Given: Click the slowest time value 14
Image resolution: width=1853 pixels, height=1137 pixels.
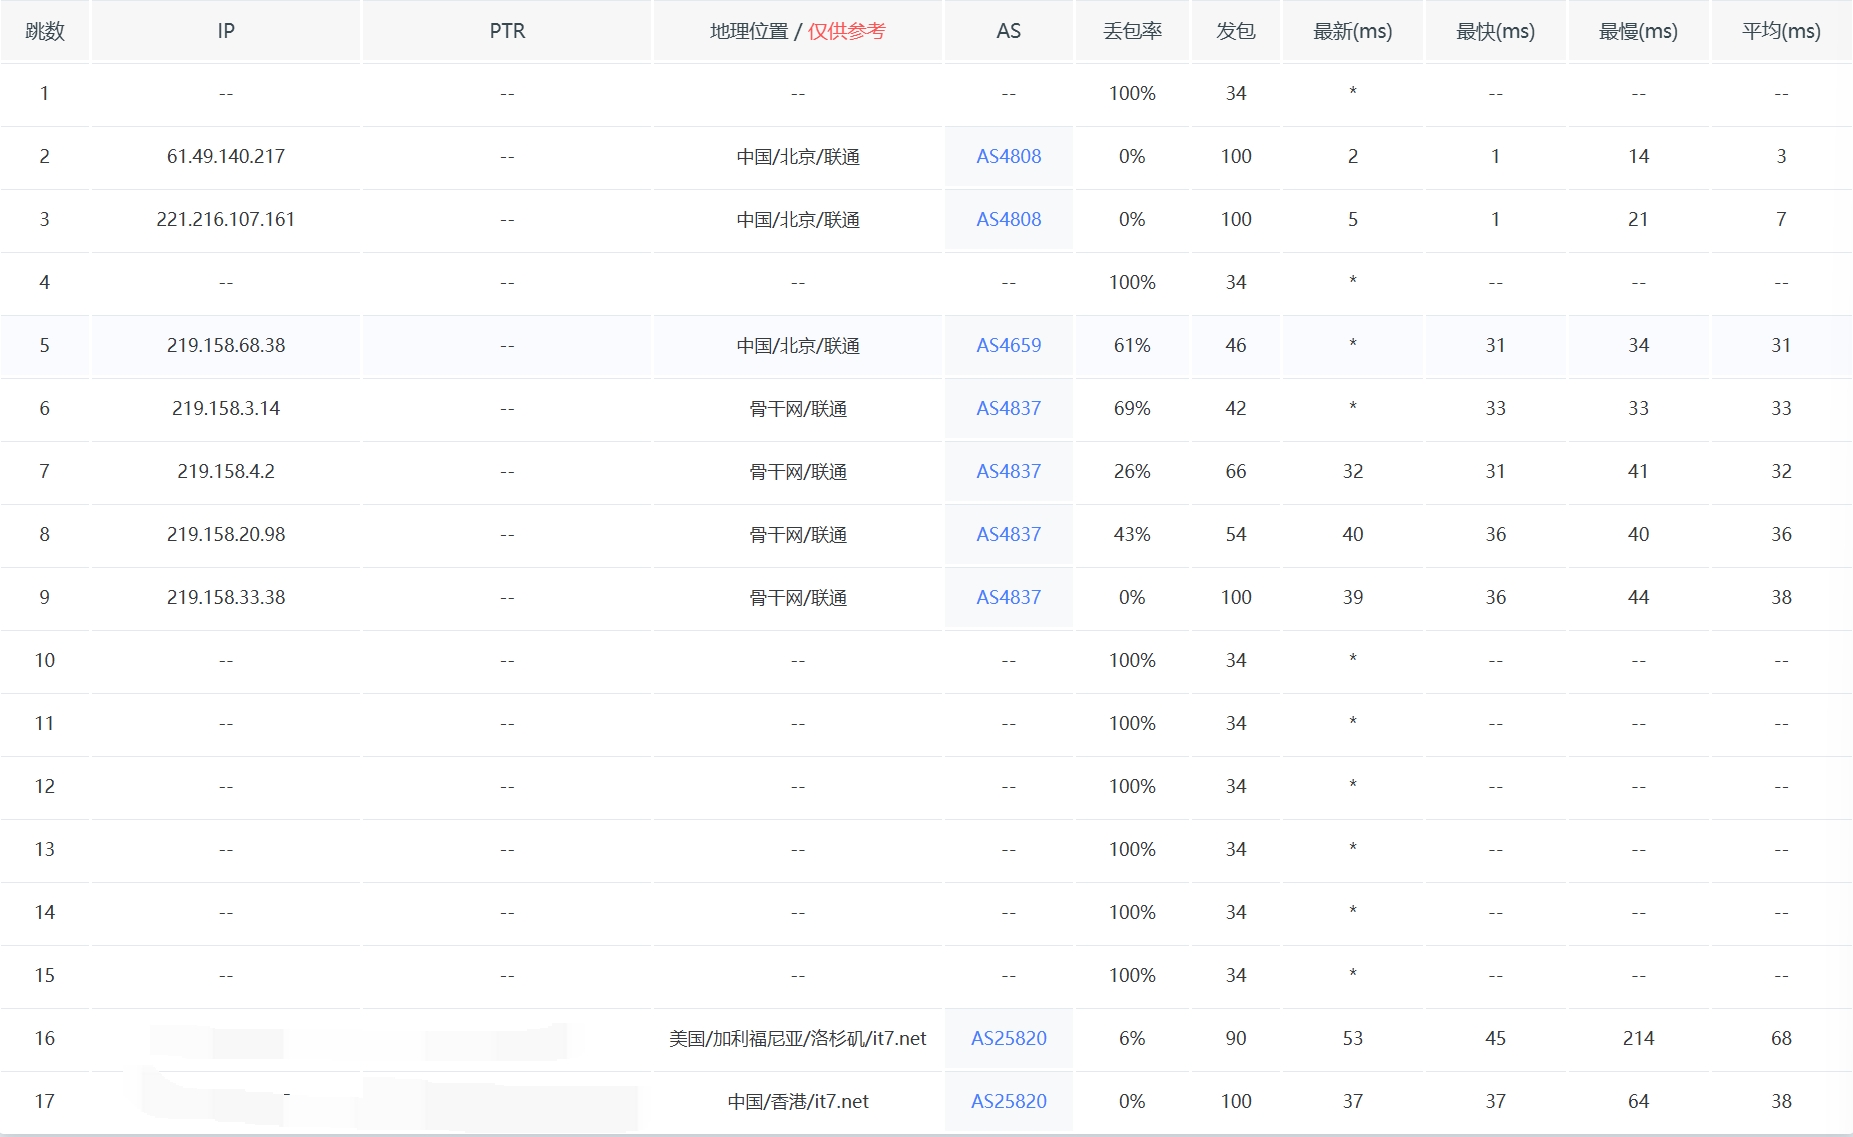Looking at the screenshot, I should 1638,156.
